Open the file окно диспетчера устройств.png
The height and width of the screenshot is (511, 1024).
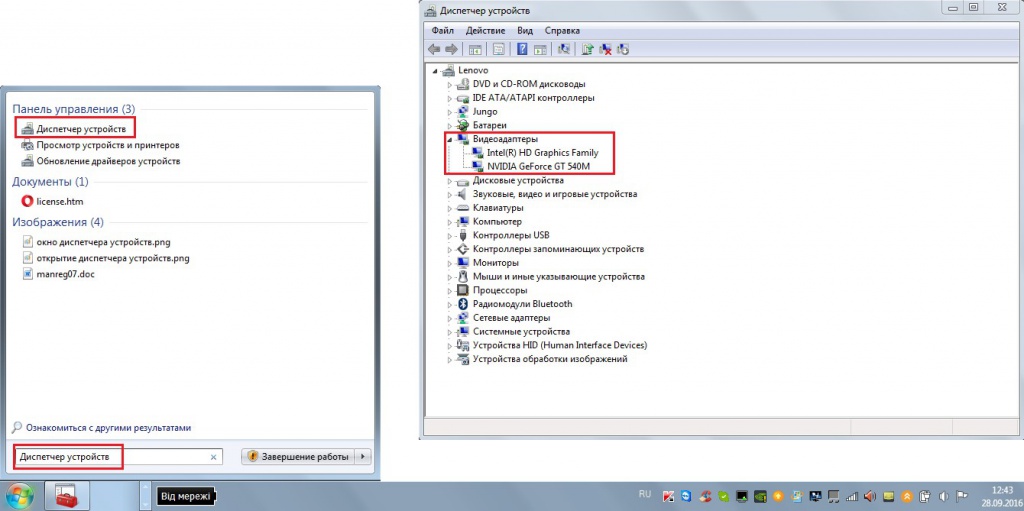coord(103,242)
